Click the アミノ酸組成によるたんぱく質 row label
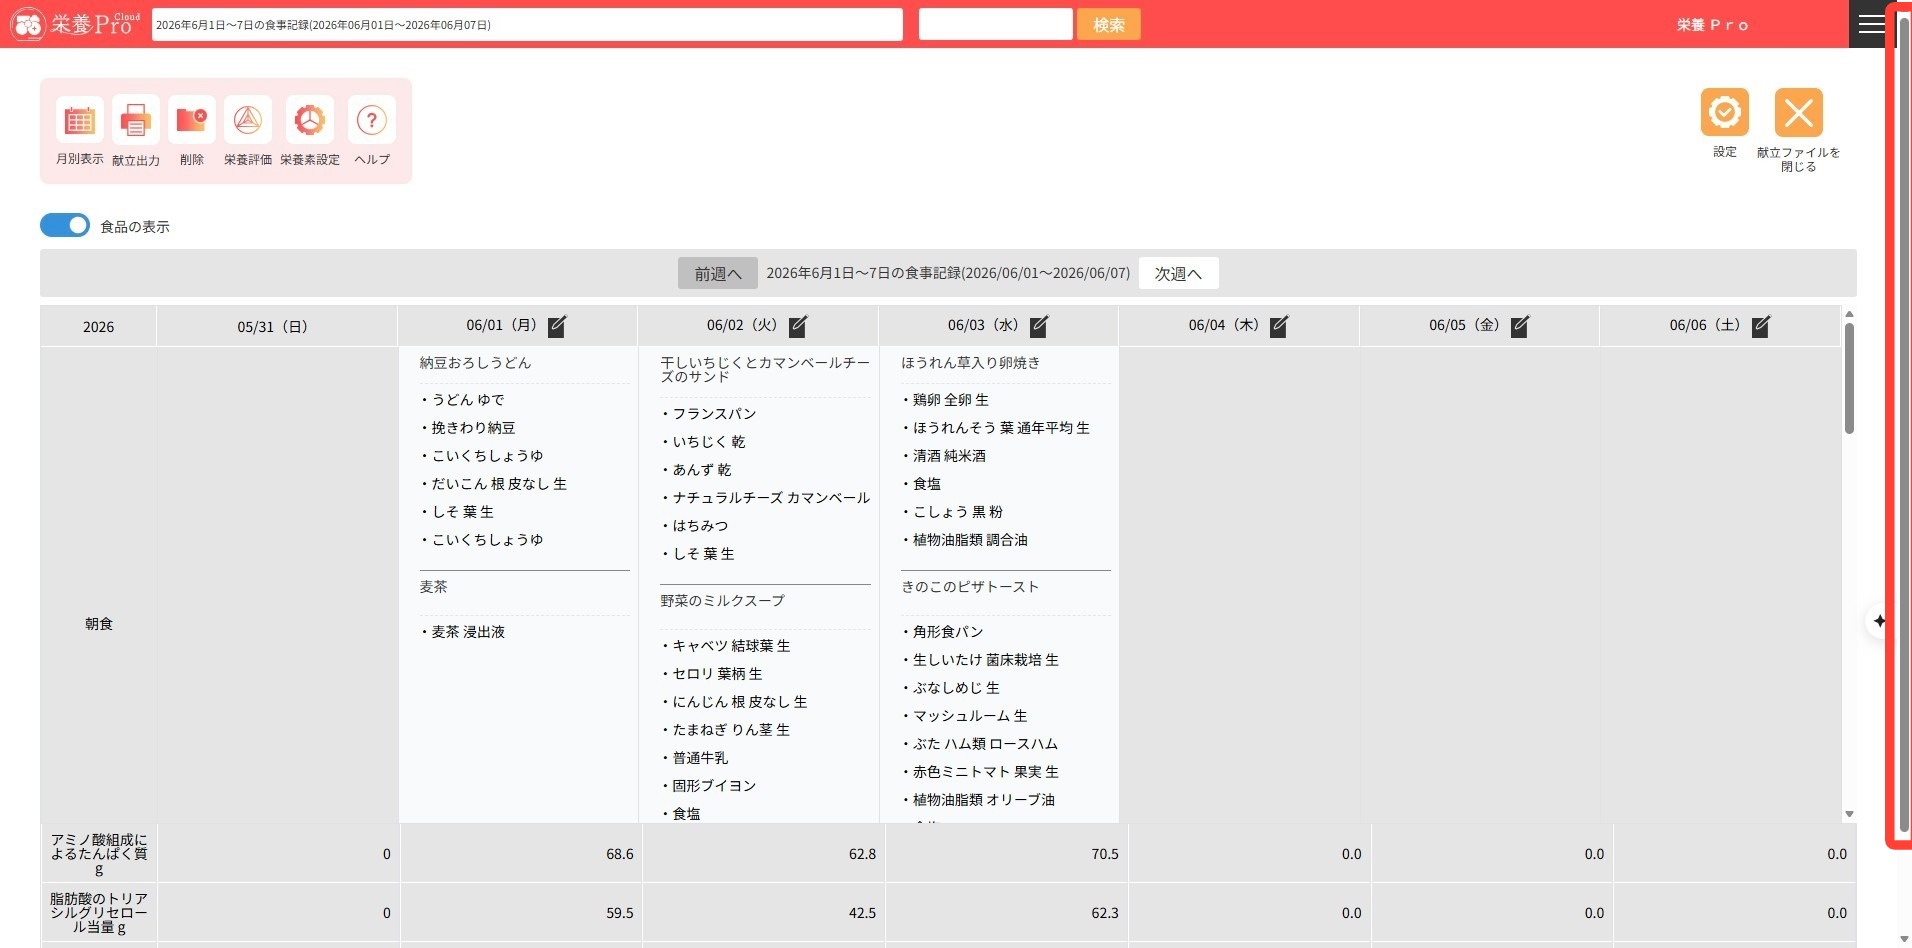 (98, 854)
